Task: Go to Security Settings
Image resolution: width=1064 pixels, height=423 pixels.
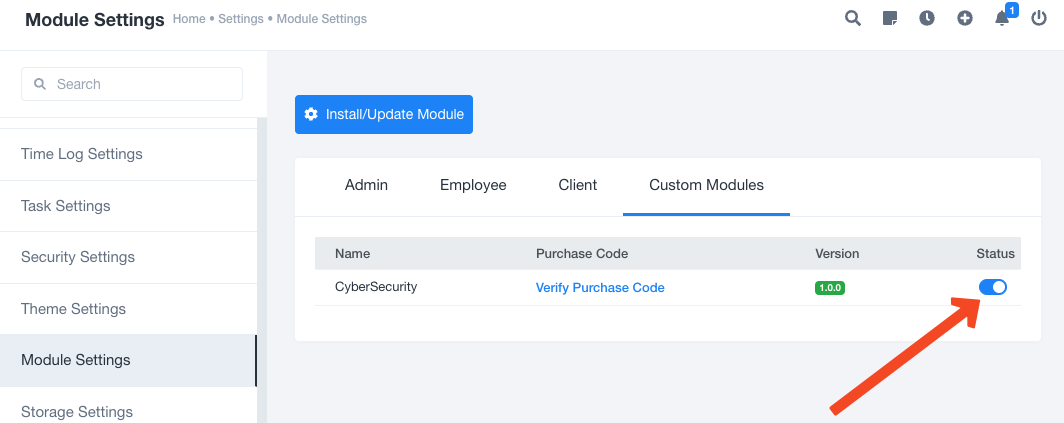Action: pyautogui.click(x=78, y=257)
